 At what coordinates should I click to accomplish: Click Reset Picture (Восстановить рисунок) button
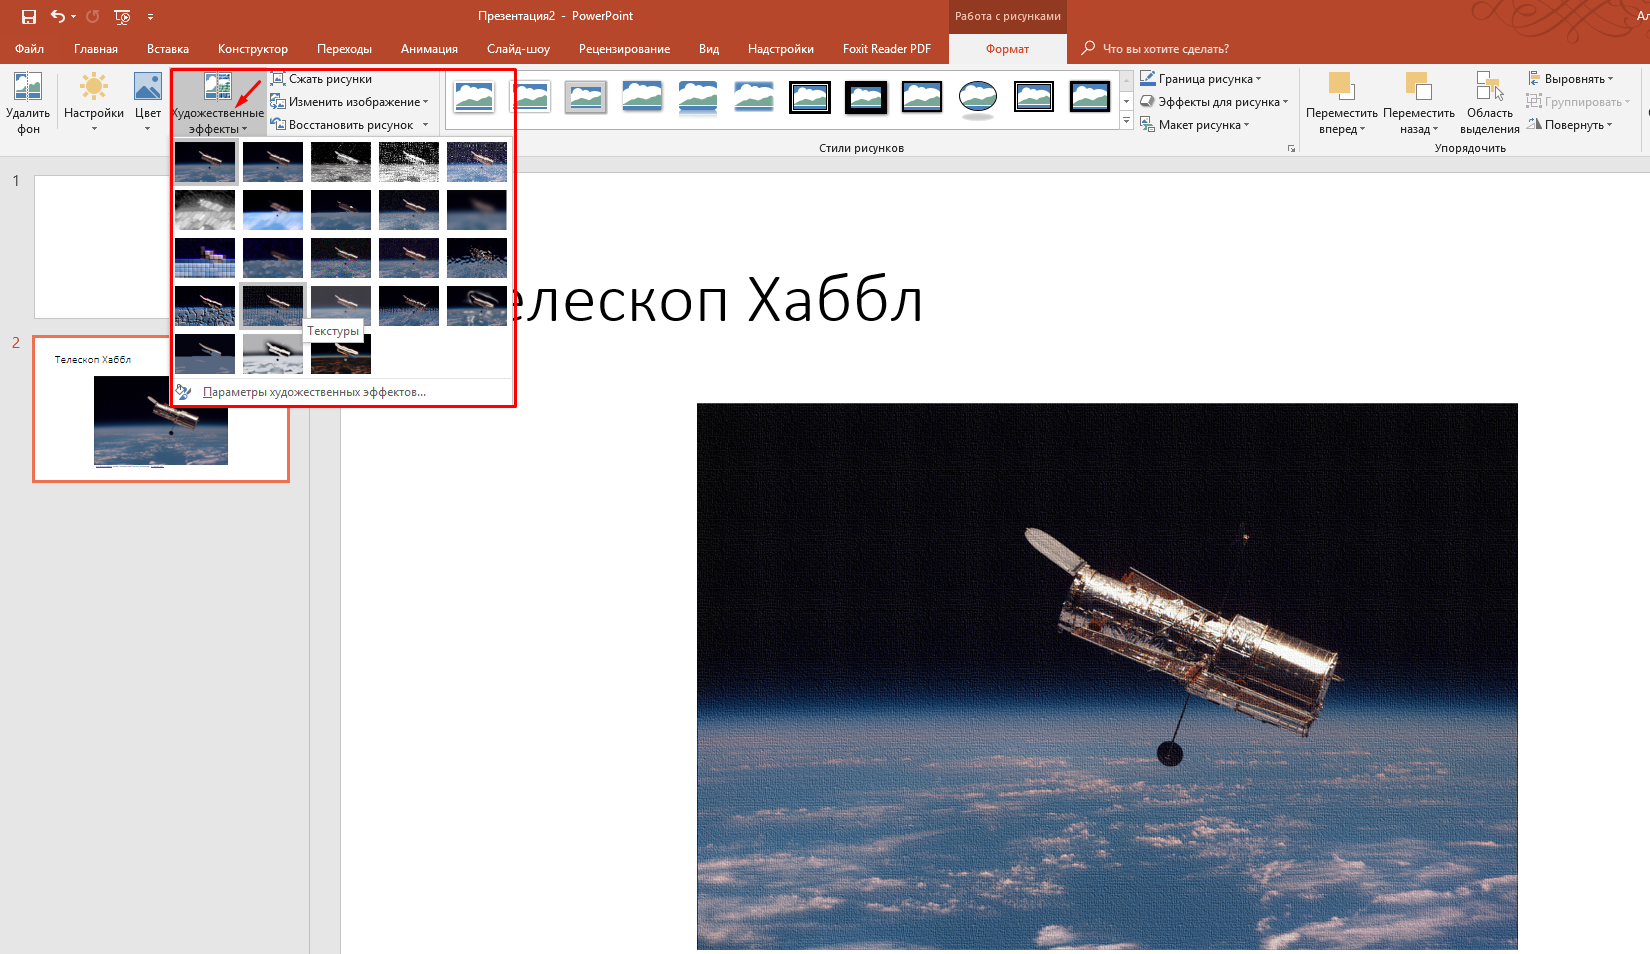pyautogui.click(x=350, y=125)
